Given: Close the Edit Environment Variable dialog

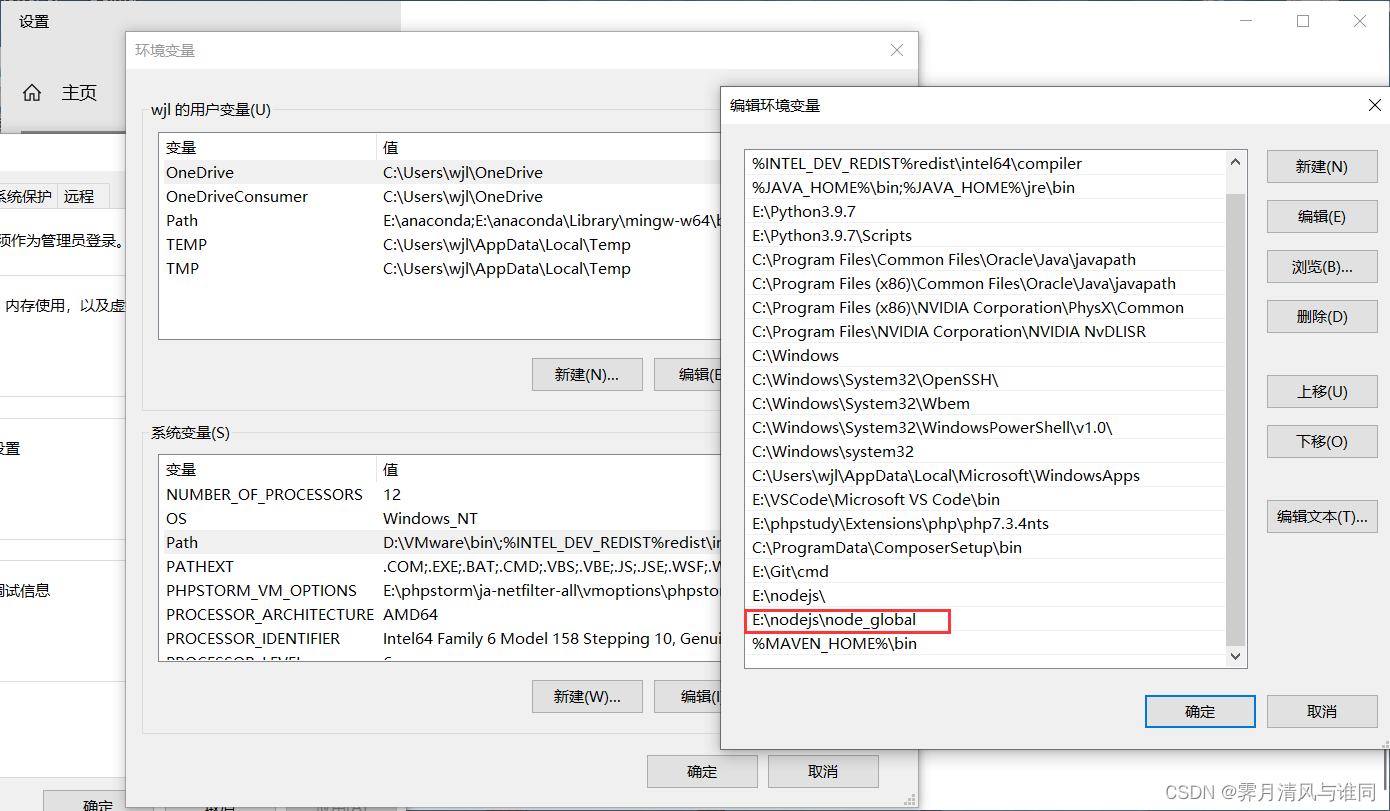Looking at the screenshot, I should pyautogui.click(x=1374, y=105).
